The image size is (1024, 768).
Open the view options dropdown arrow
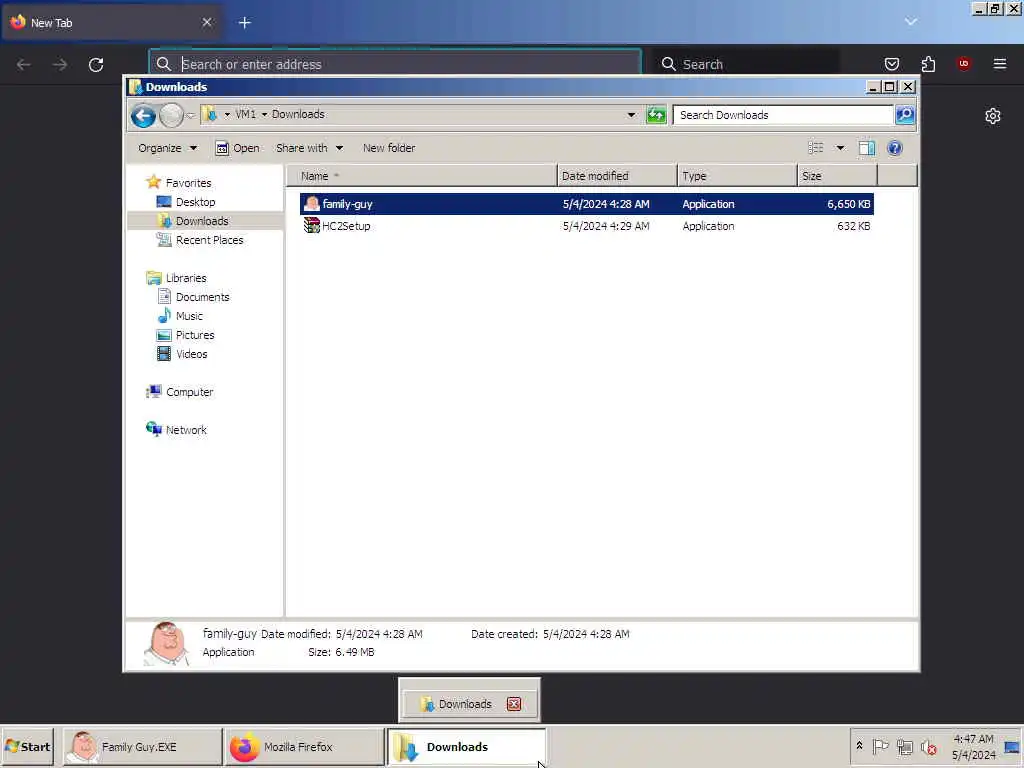tap(840, 148)
